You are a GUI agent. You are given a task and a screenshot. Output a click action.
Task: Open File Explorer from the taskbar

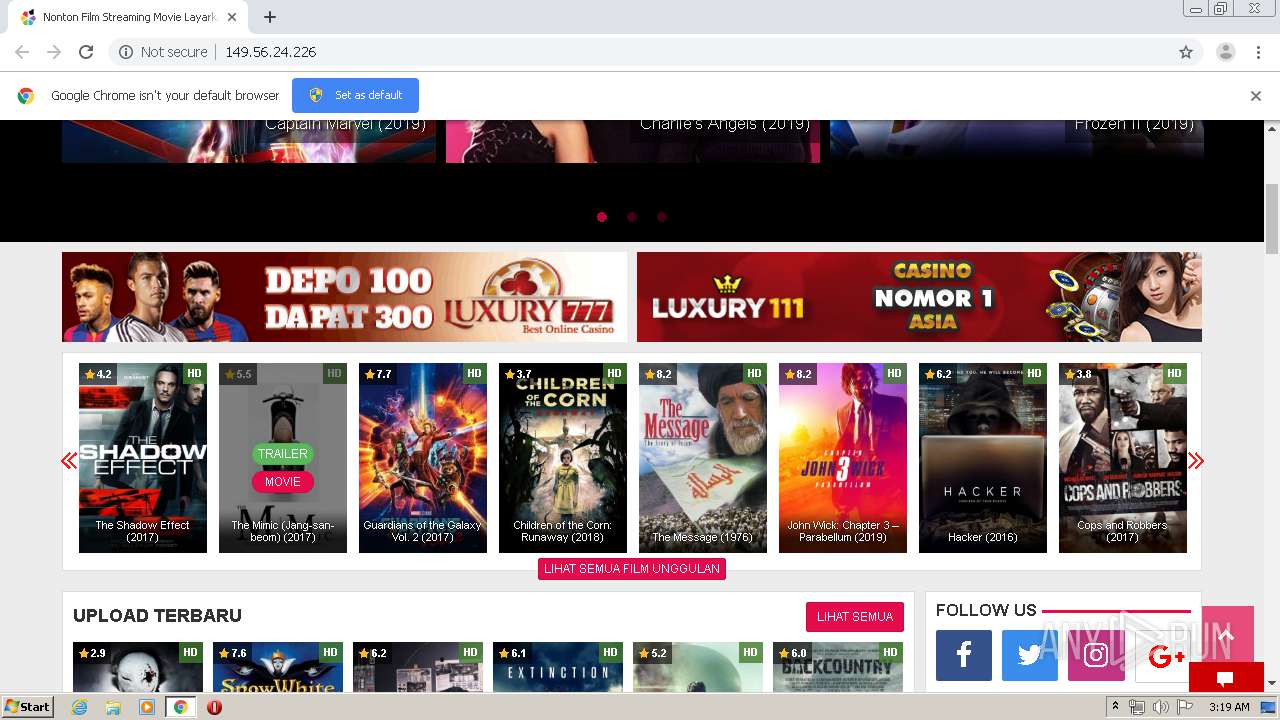tap(113, 707)
